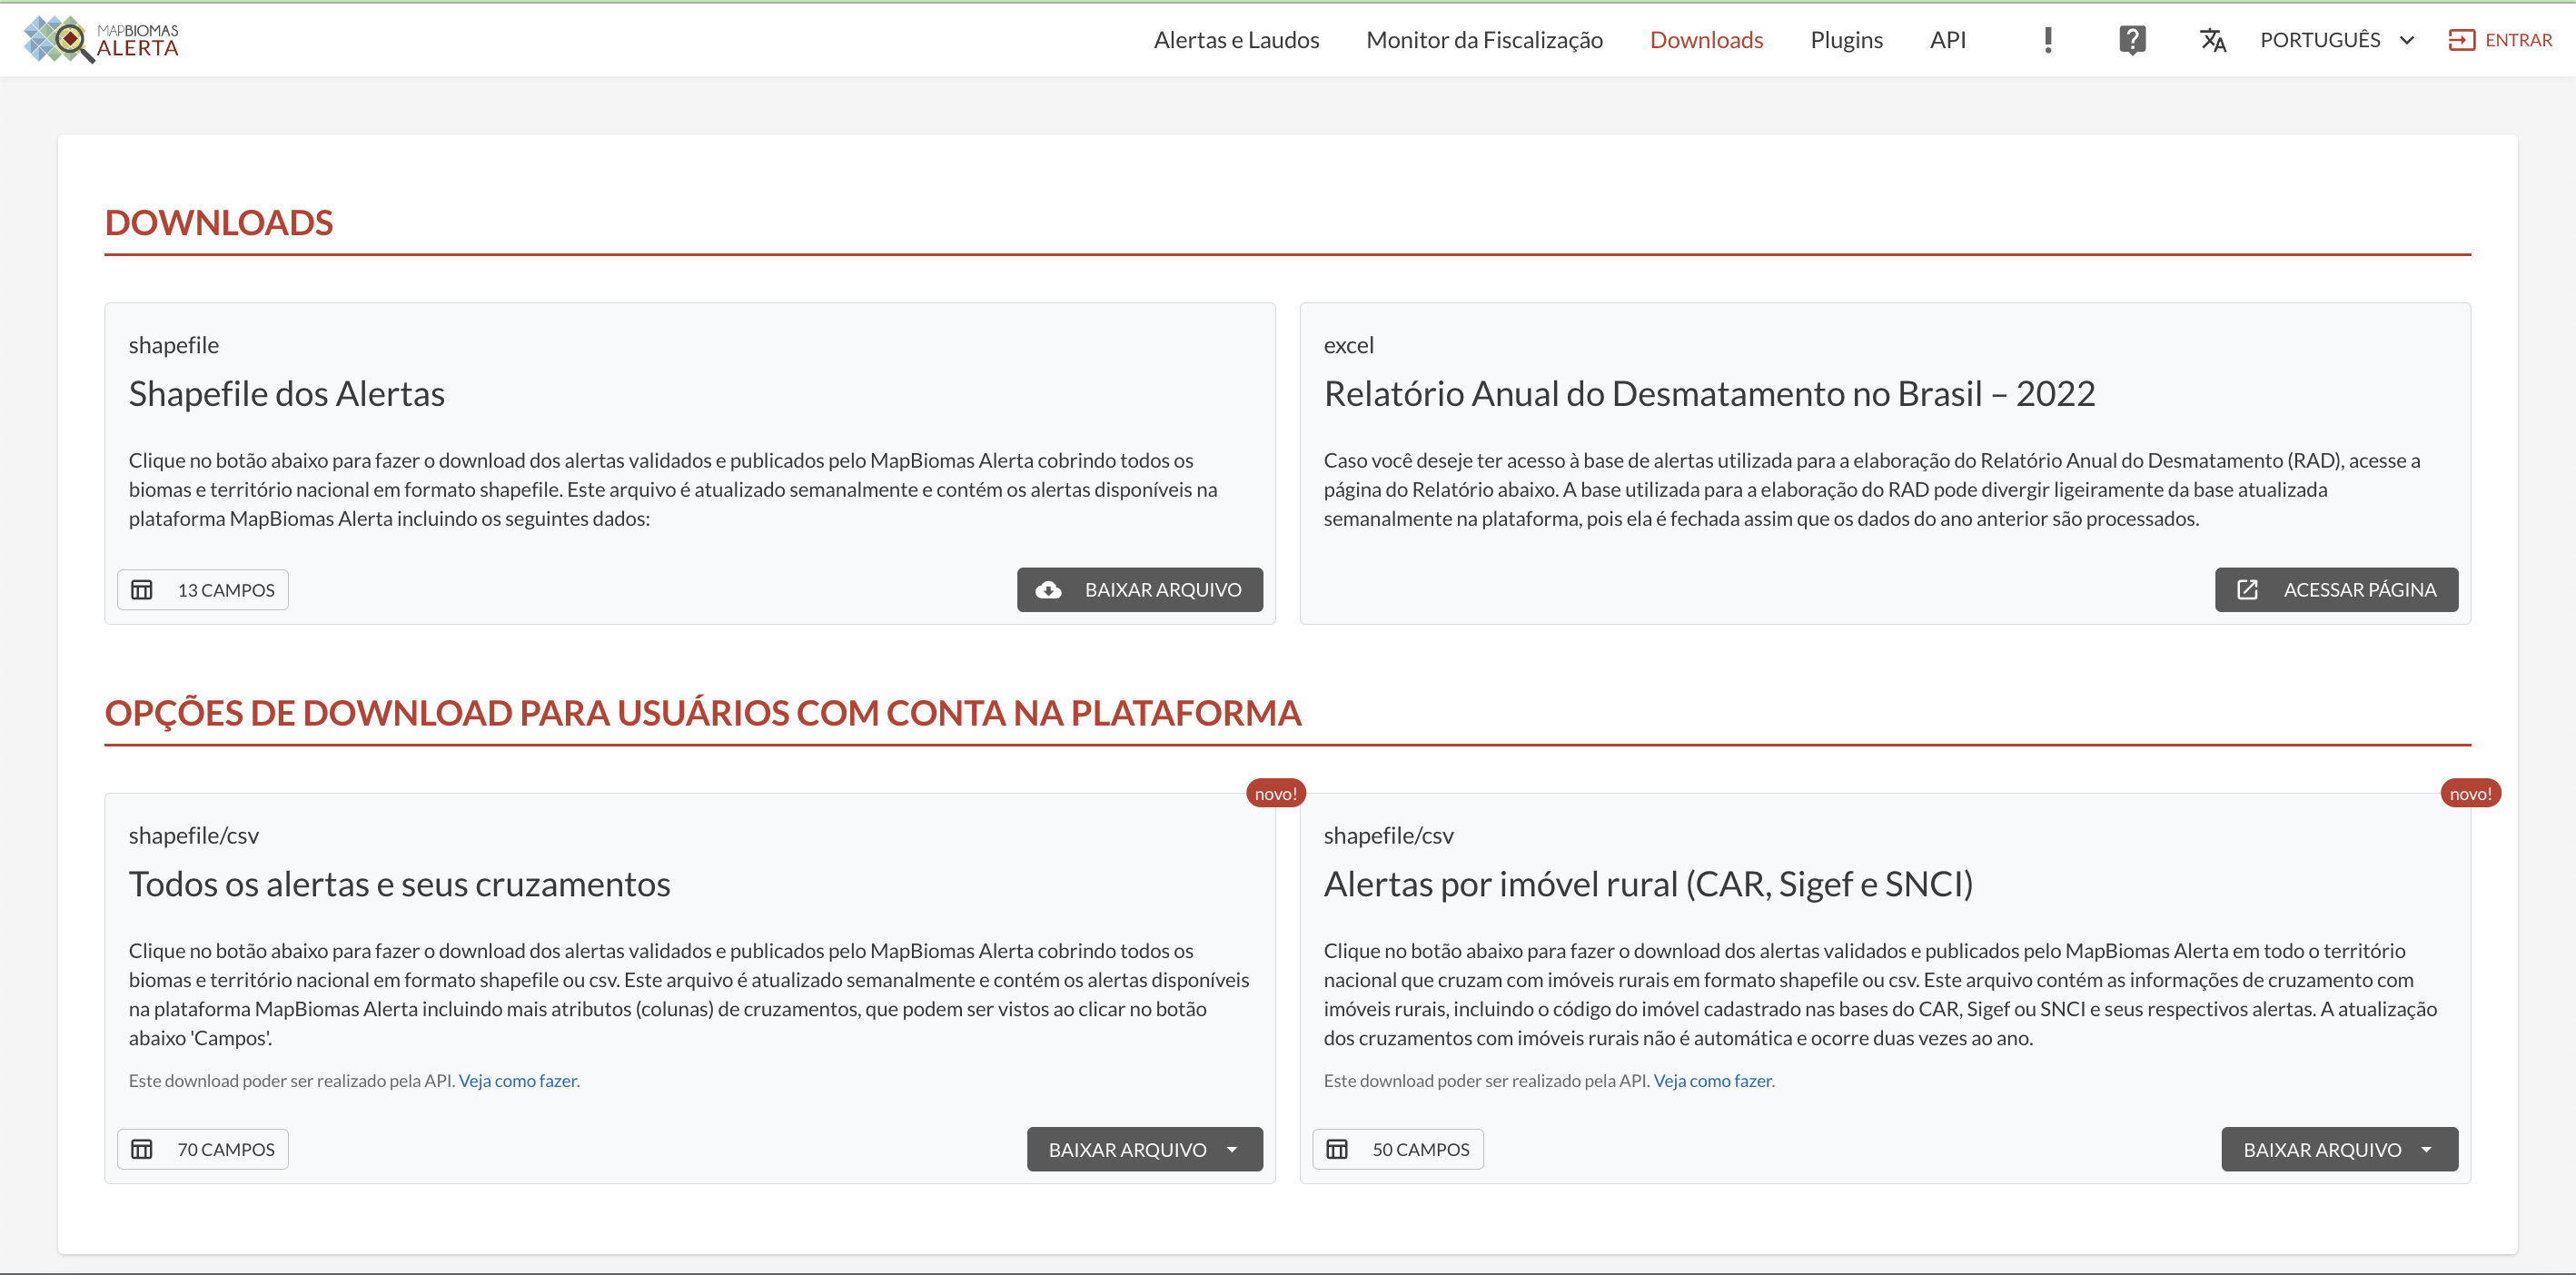Click Relatório Anual do Desmatamento no Brasil heading
The image size is (2576, 1275).
click(x=1709, y=394)
